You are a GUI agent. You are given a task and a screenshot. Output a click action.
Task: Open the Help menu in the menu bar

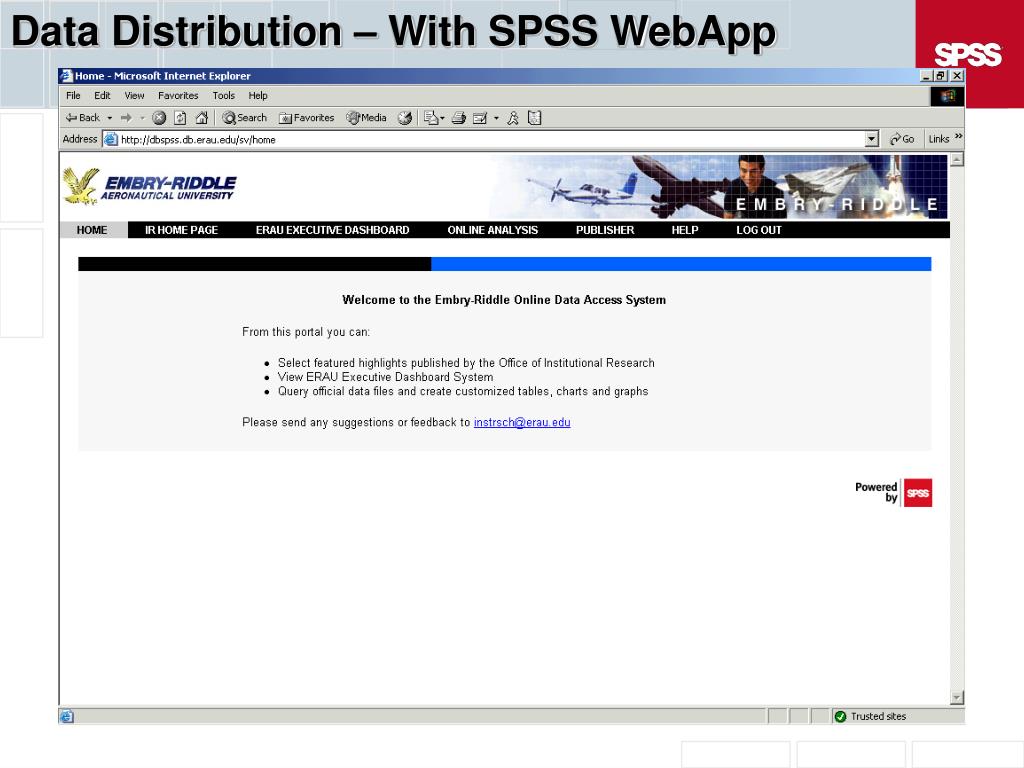pyautogui.click(x=258, y=95)
